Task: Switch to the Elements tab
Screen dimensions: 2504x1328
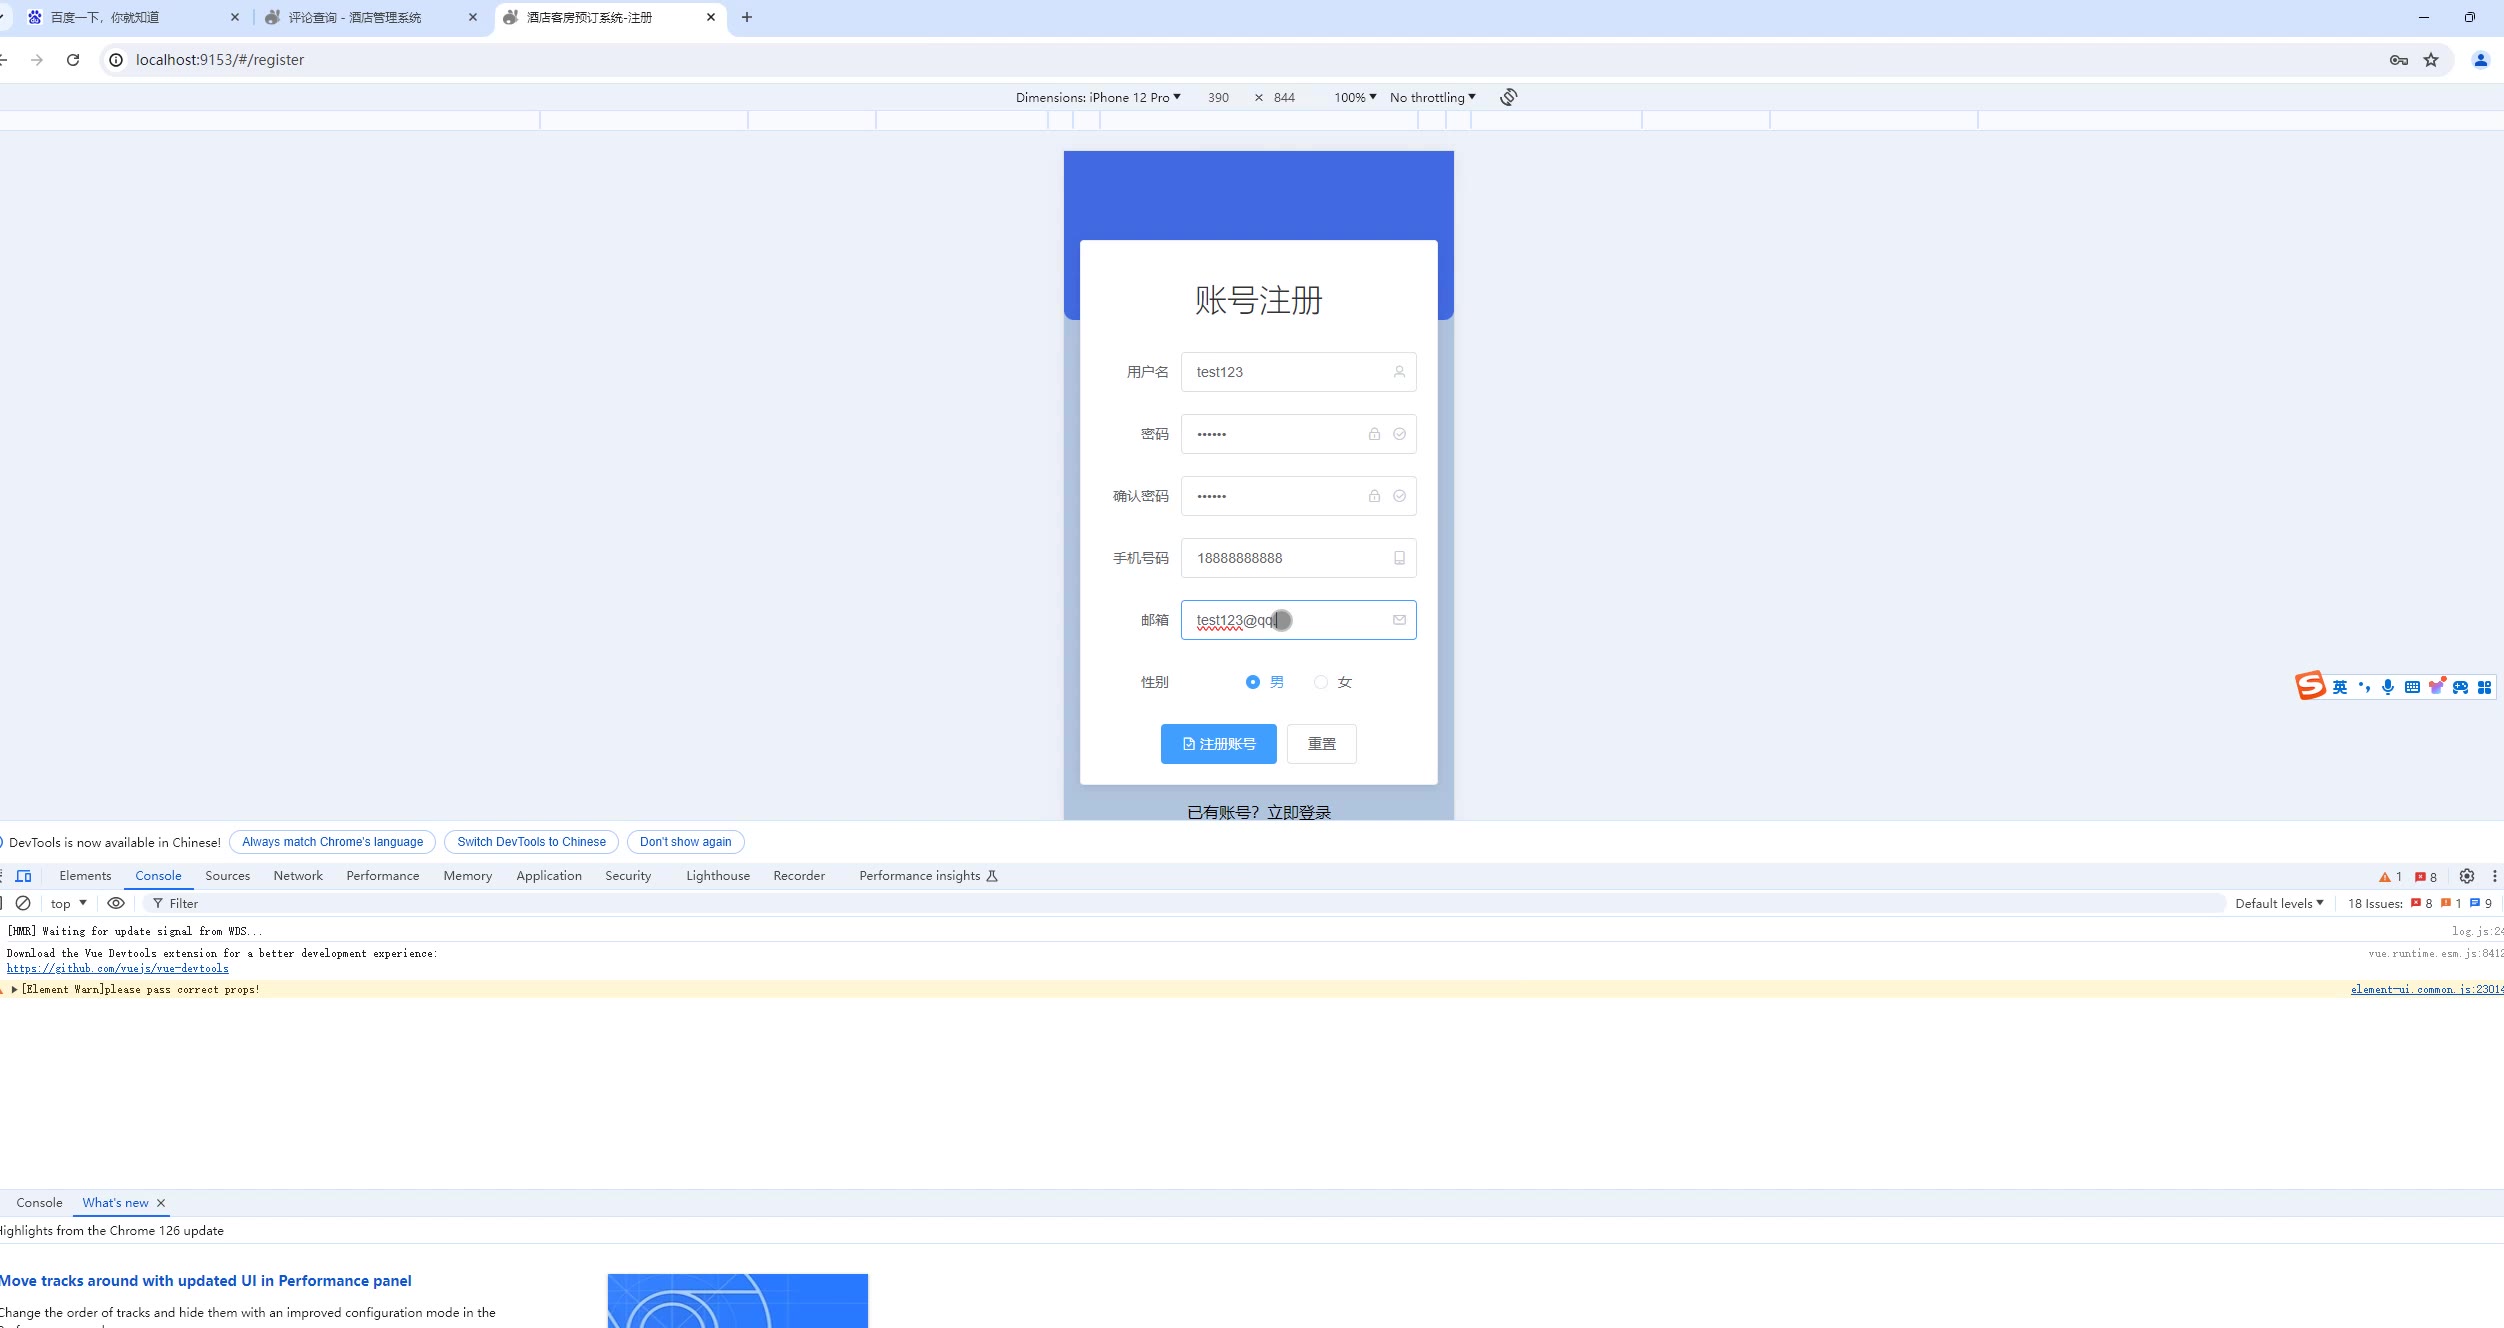Action: (x=85, y=876)
